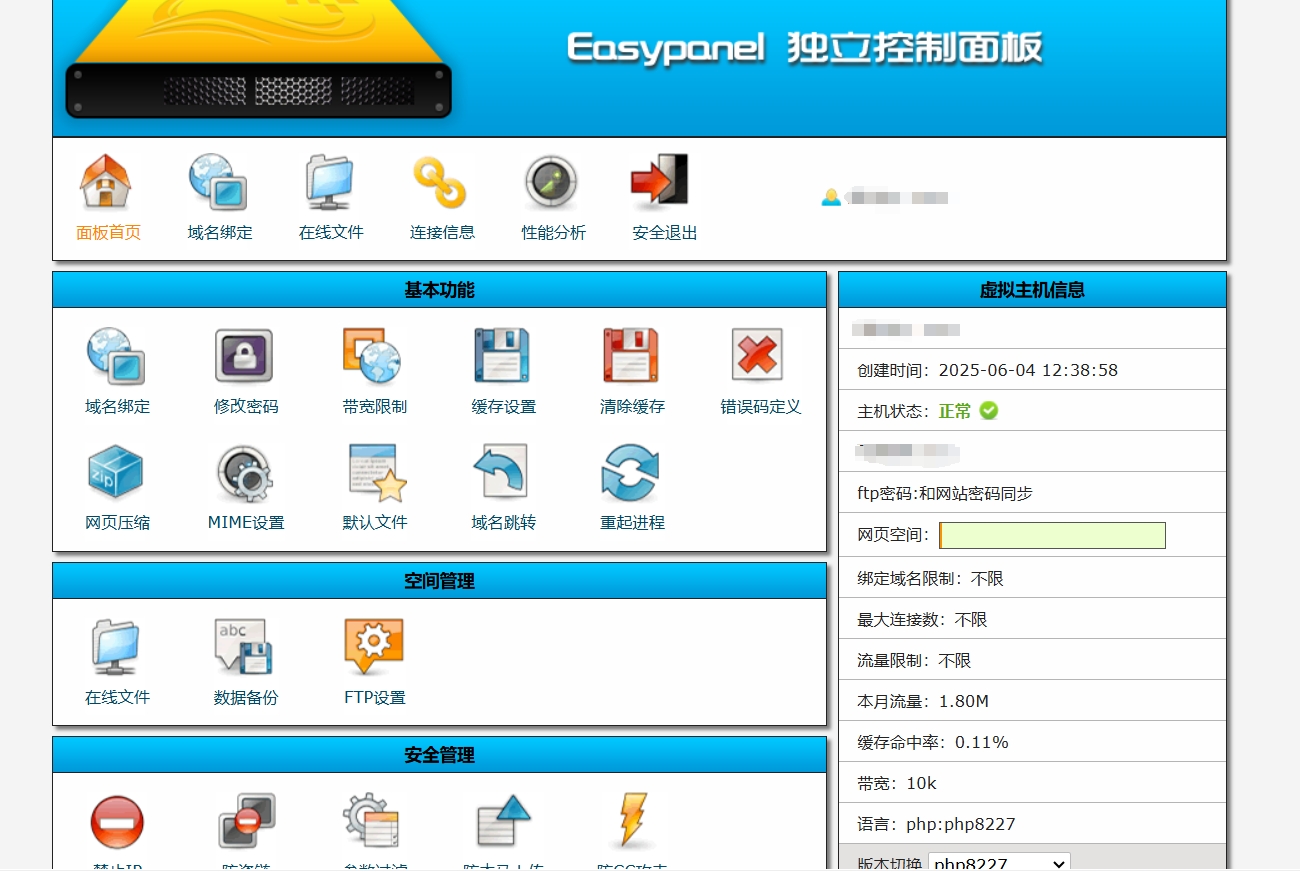
Task: Open 默认文件 star document icon
Action: tap(377, 472)
